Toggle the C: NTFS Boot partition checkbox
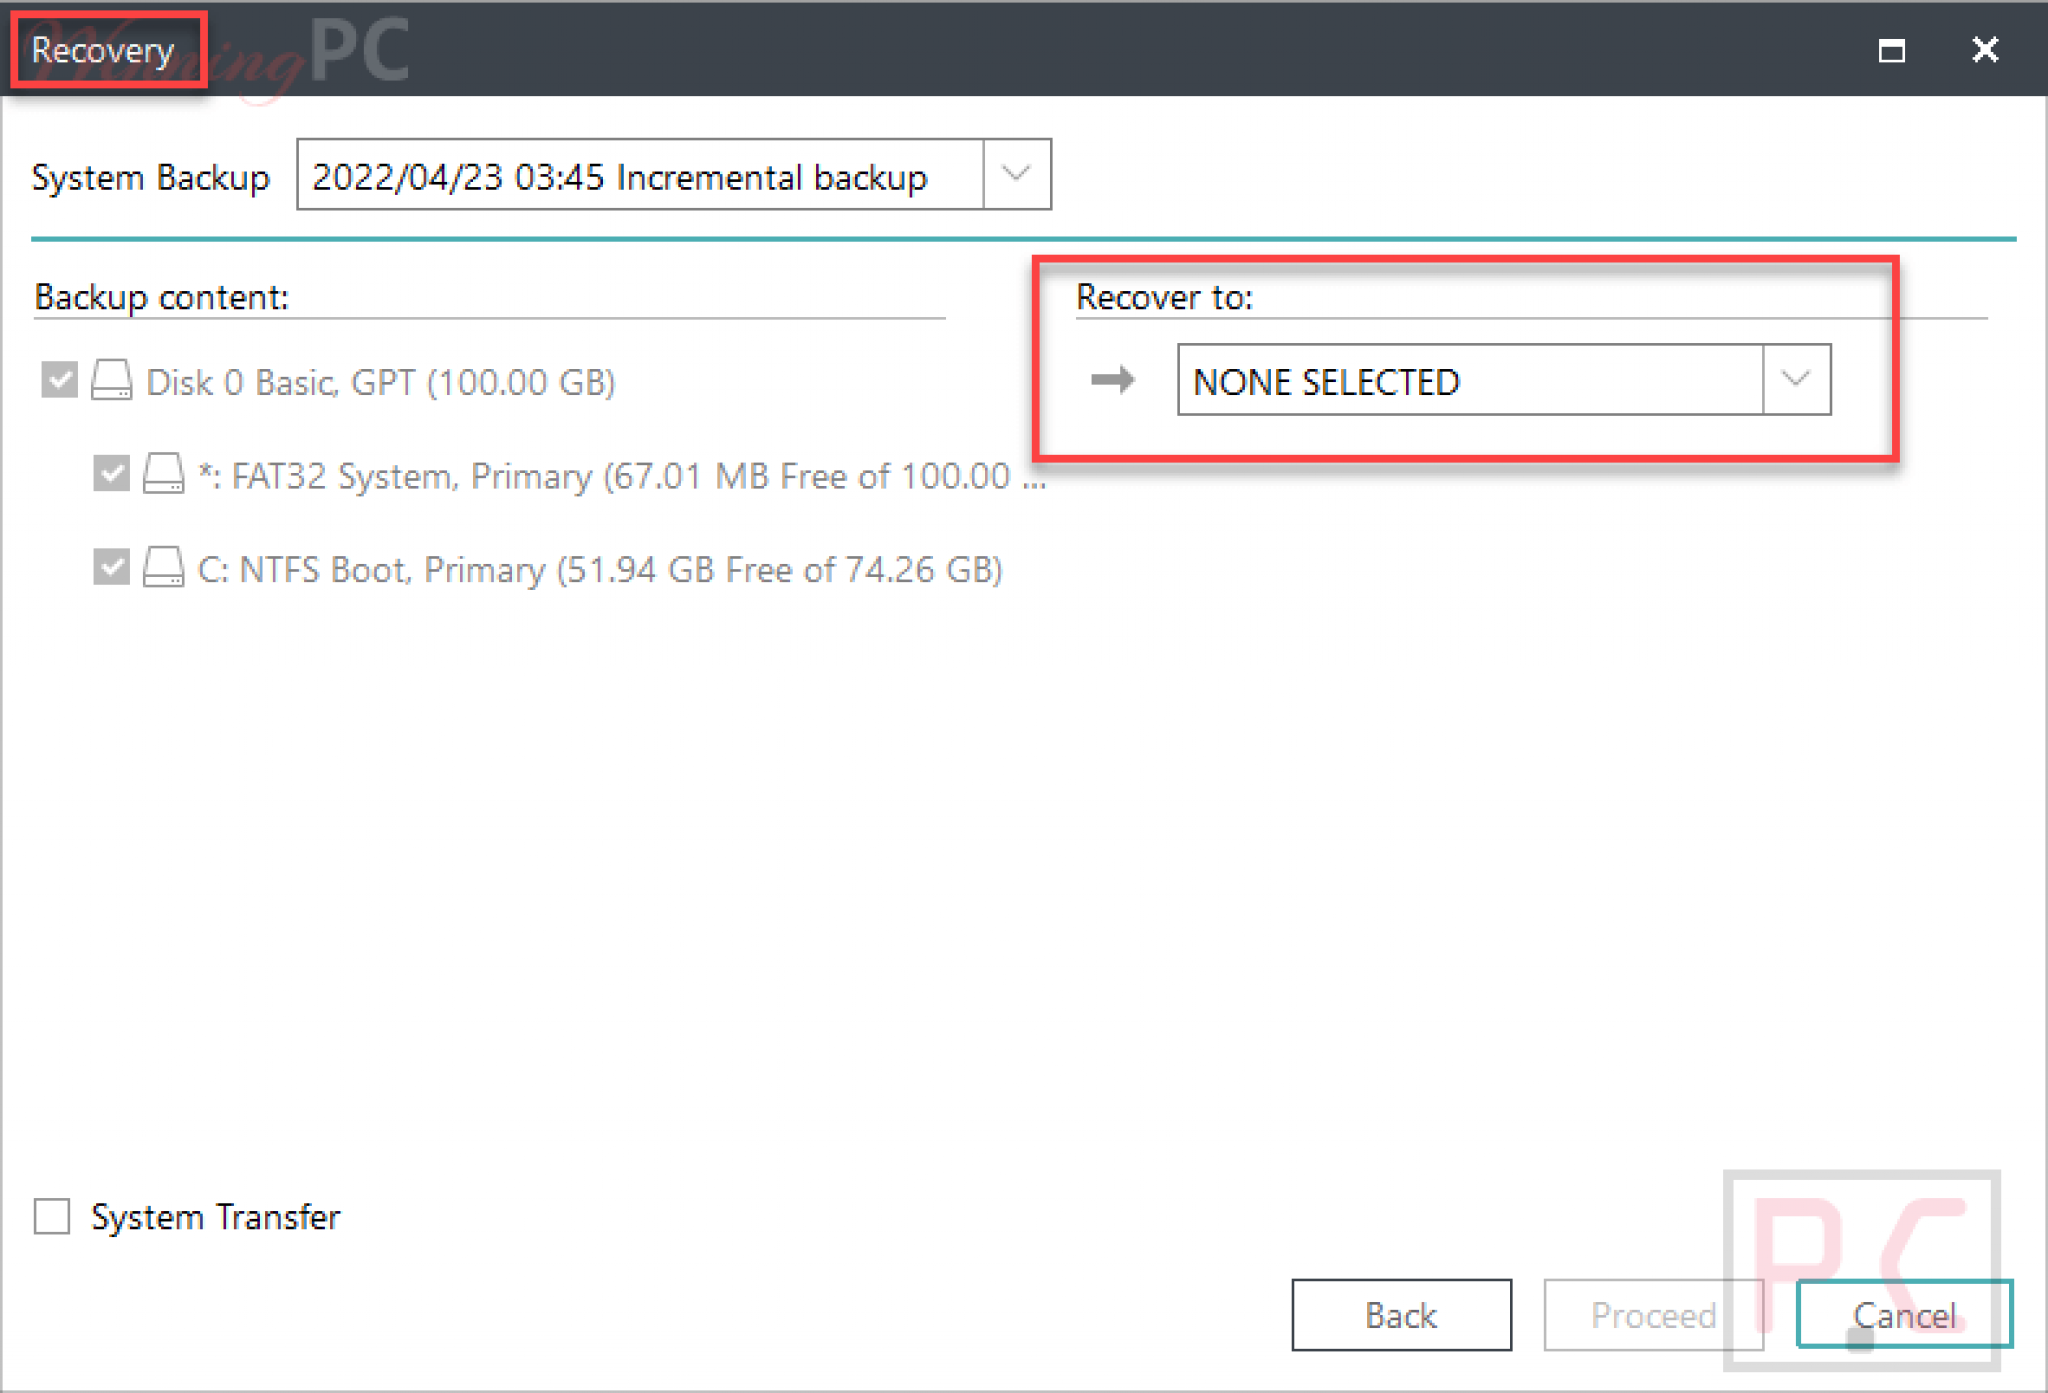The height and width of the screenshot is (1393, 2048). click(x=111, y=567)
